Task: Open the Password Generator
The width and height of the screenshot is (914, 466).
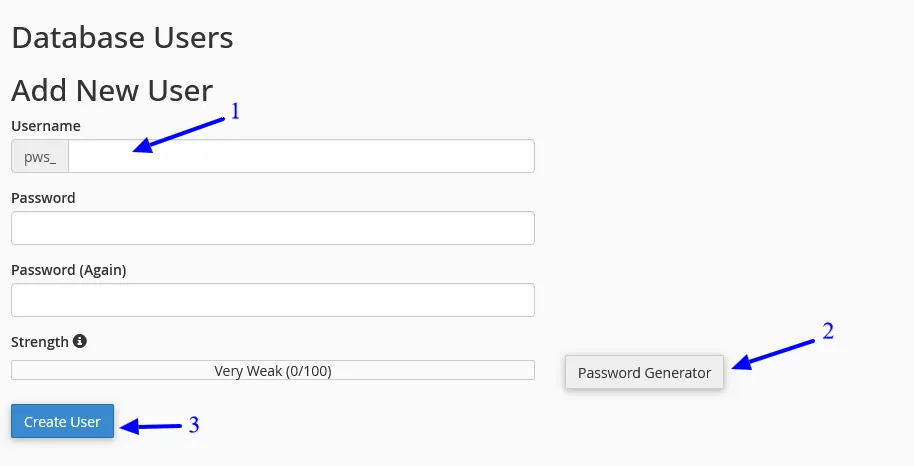Action: [644, 372]
